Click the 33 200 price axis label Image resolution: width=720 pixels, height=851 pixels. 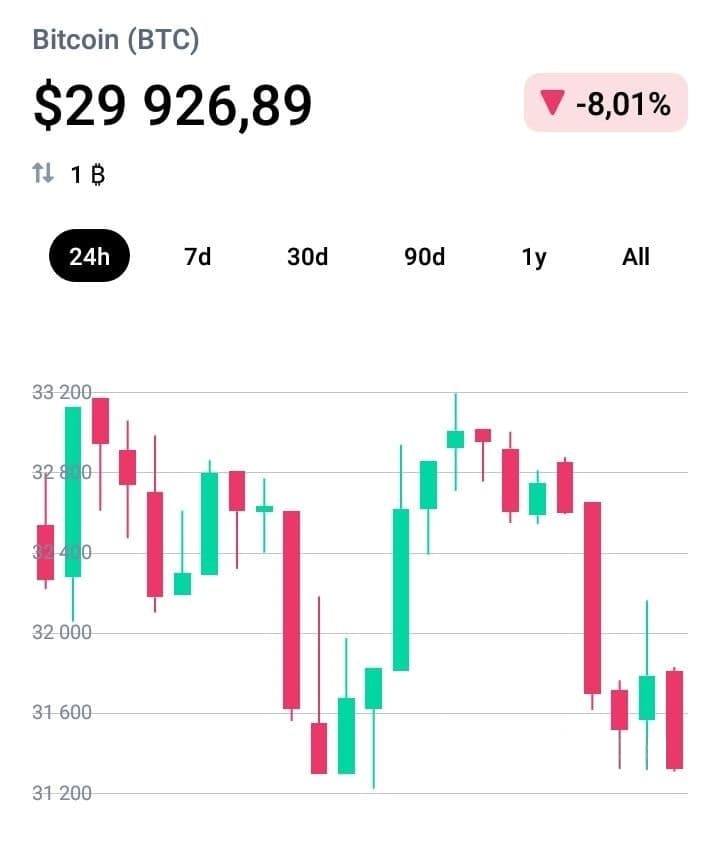click(x=62, y=392)
